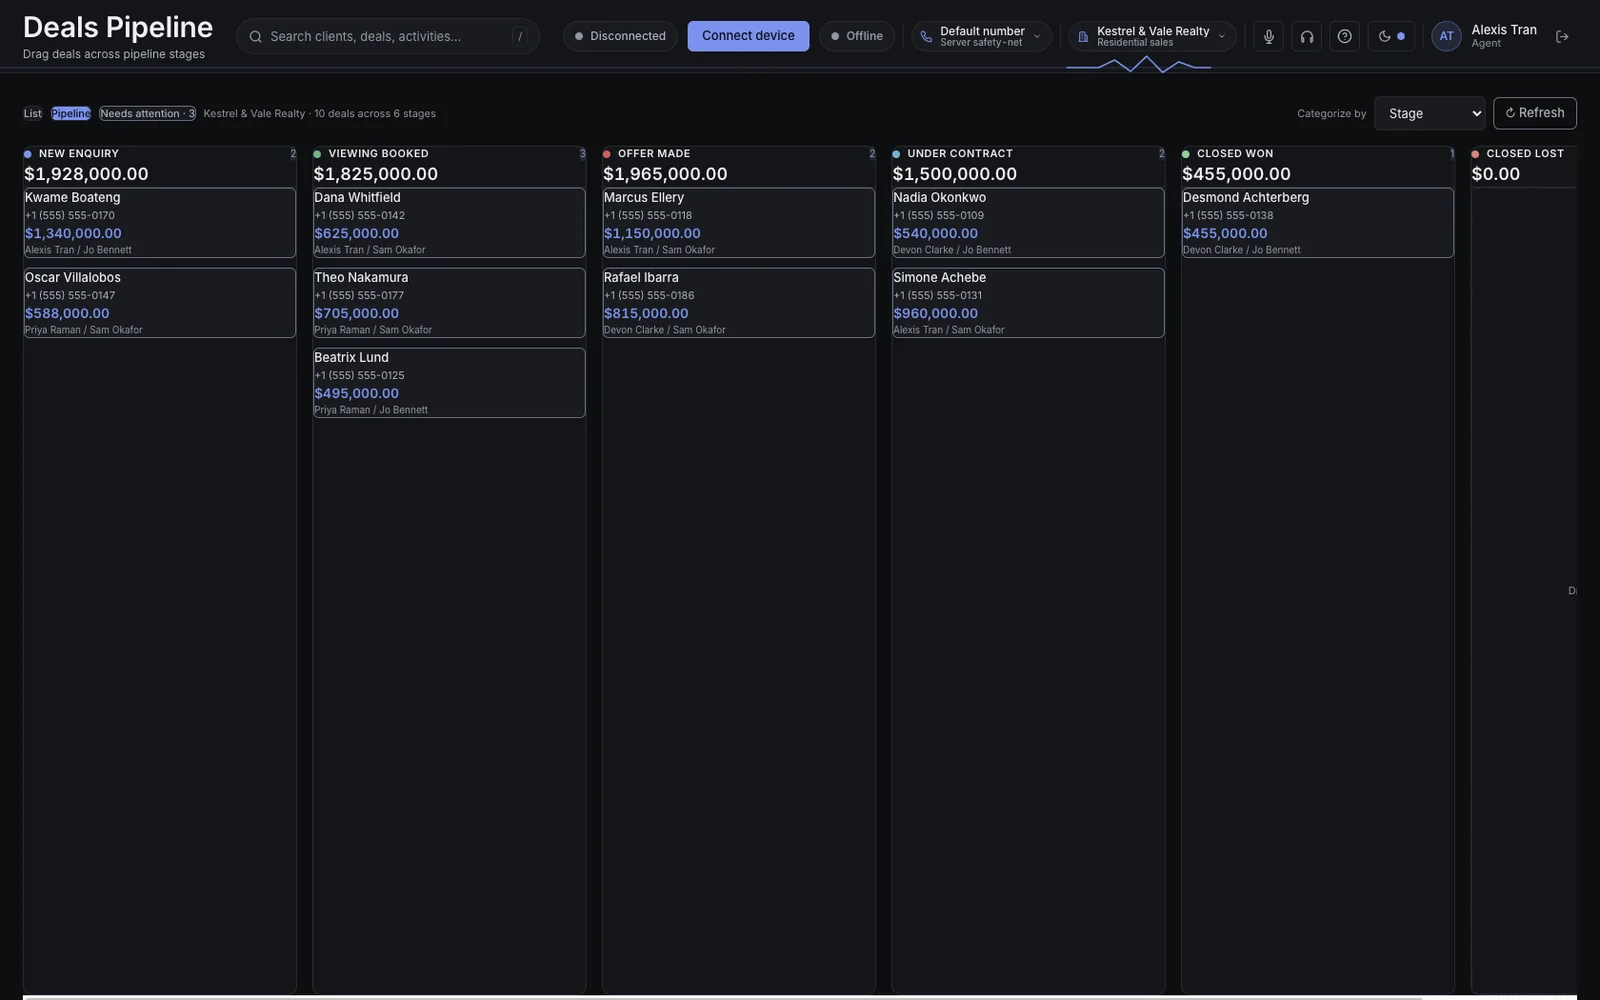Select Rafael Ibarra's deal card

[x=739, y=303]
